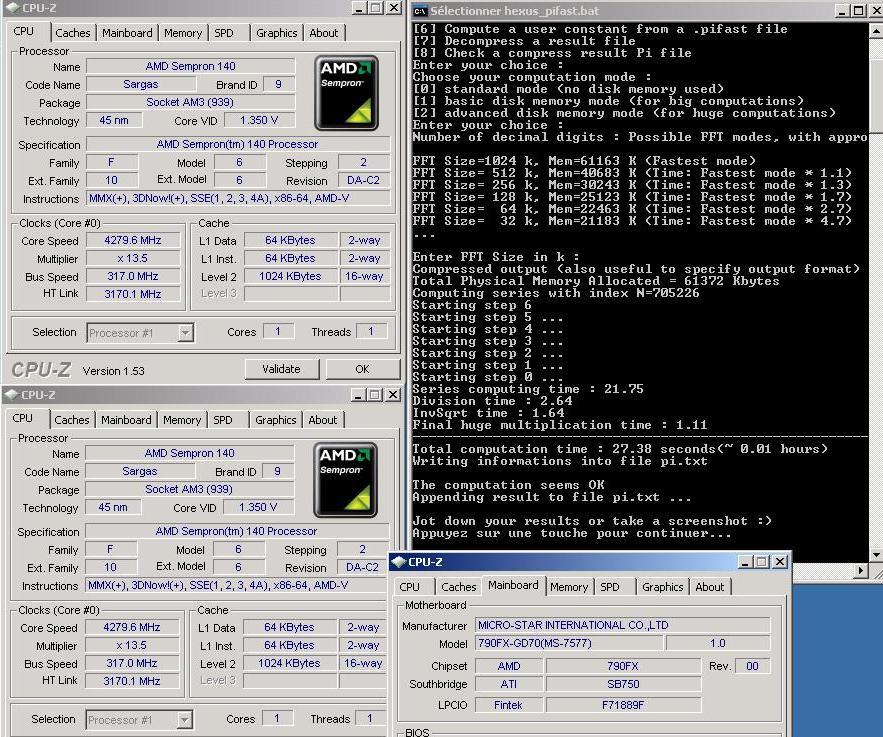Click Specification field in lower-left CPU-Z

[x=237, y=531]
